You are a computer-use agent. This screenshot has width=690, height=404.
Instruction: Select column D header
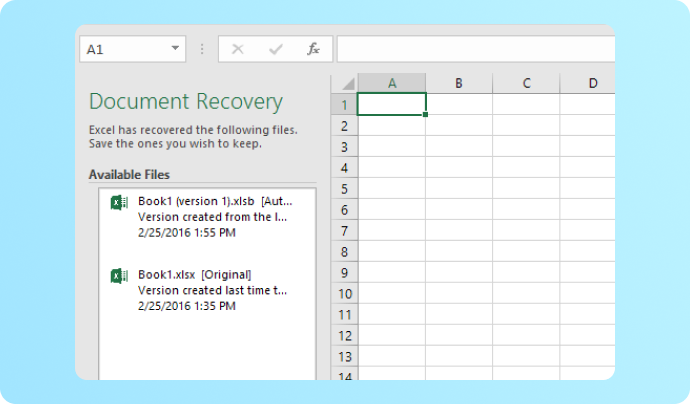pos(587,83)
